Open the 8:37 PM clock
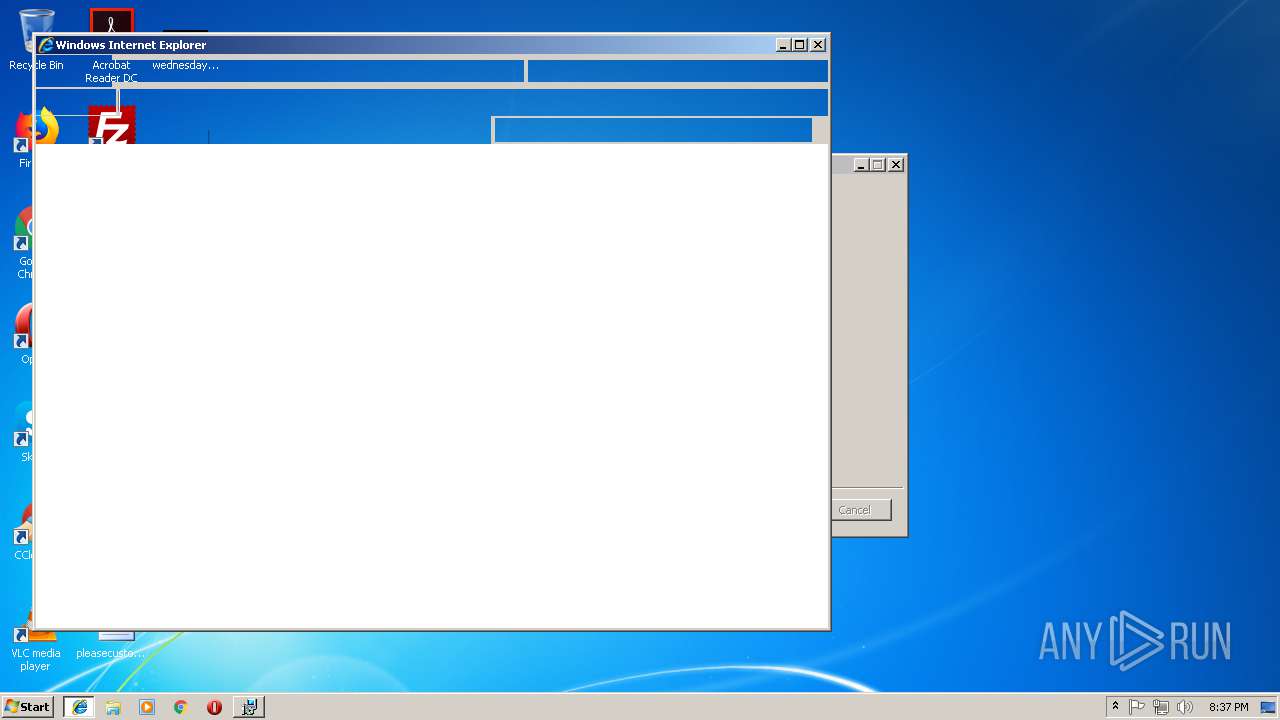The height and width of the screenshot is (720, 1280). tap(1228, 707)
